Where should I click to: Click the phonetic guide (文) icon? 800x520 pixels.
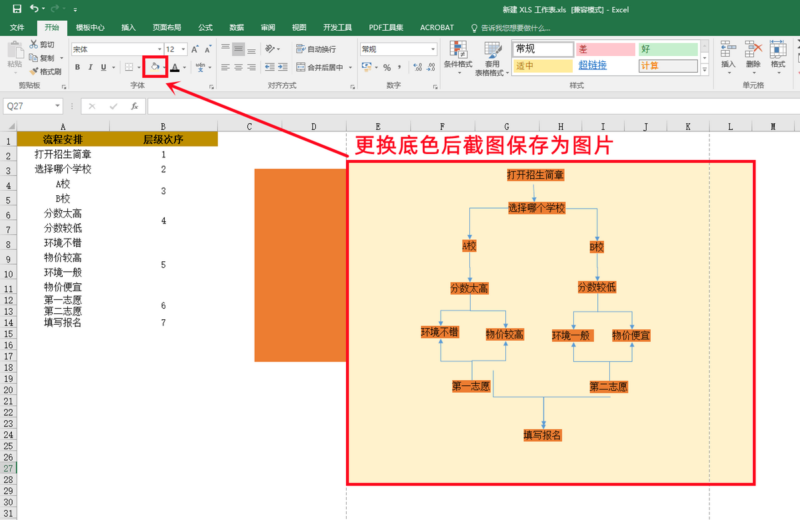(x=200, y=67)
